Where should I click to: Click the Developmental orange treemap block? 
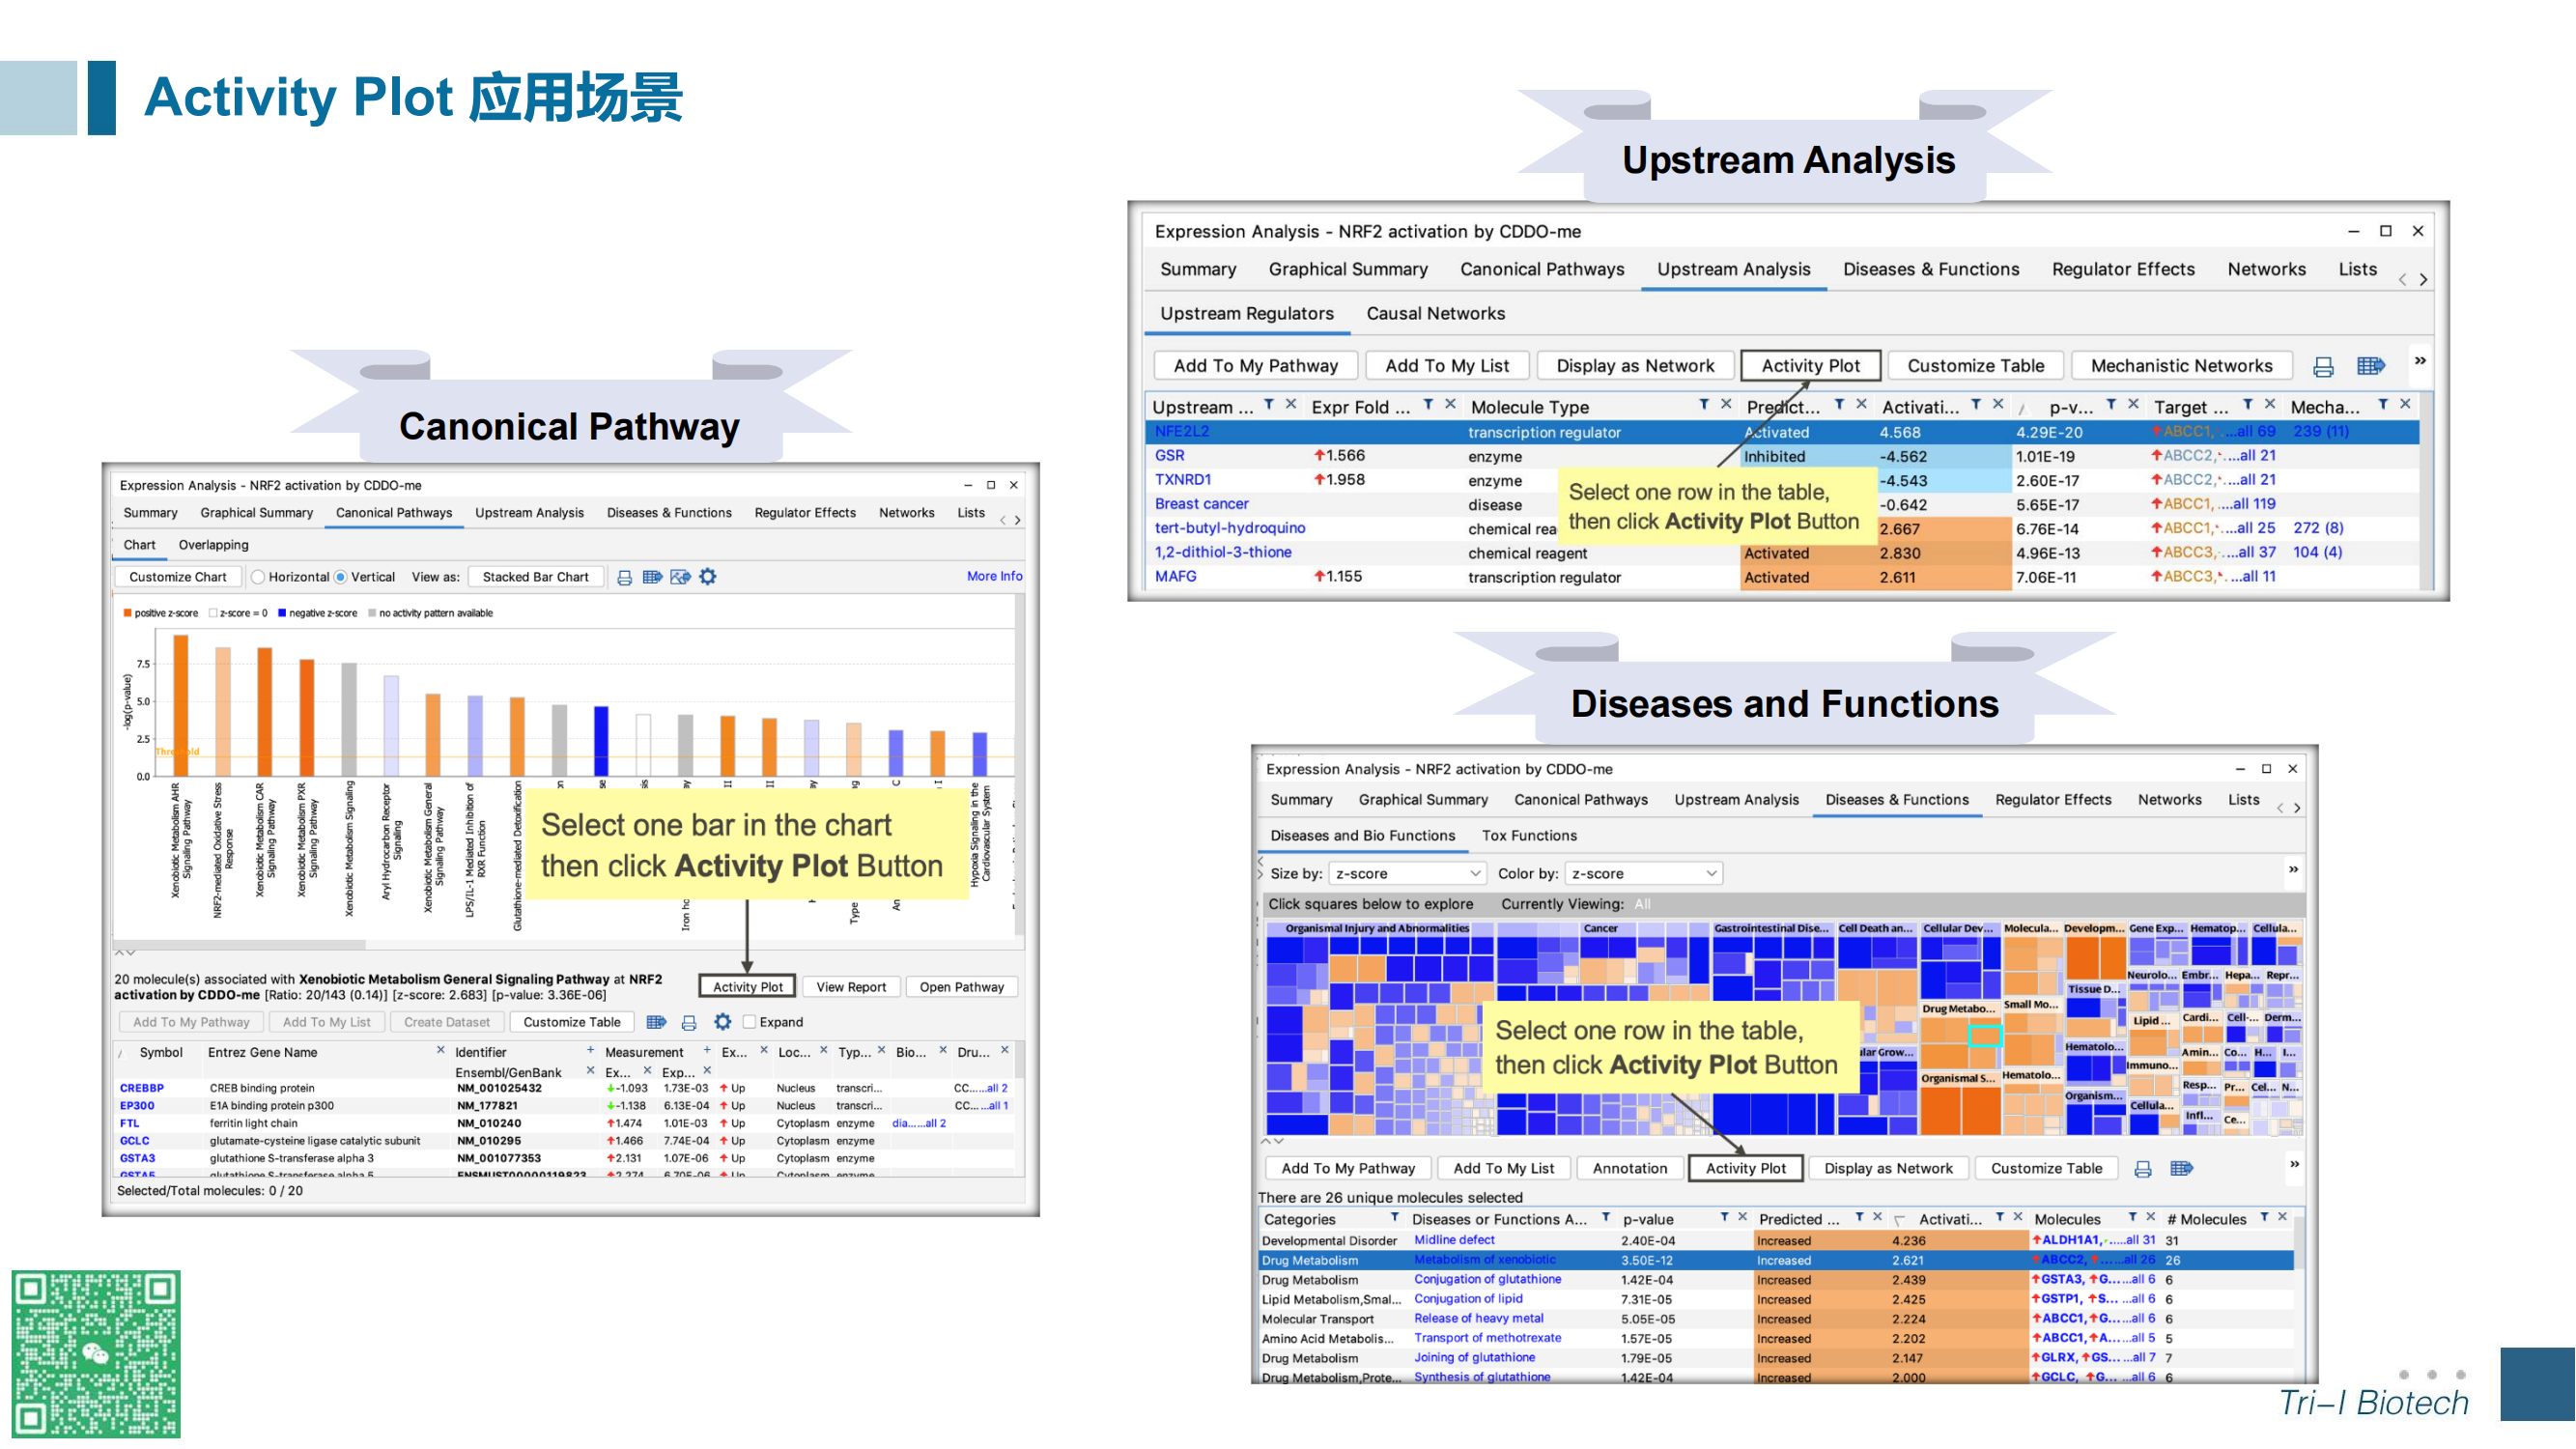point(2095,958)
